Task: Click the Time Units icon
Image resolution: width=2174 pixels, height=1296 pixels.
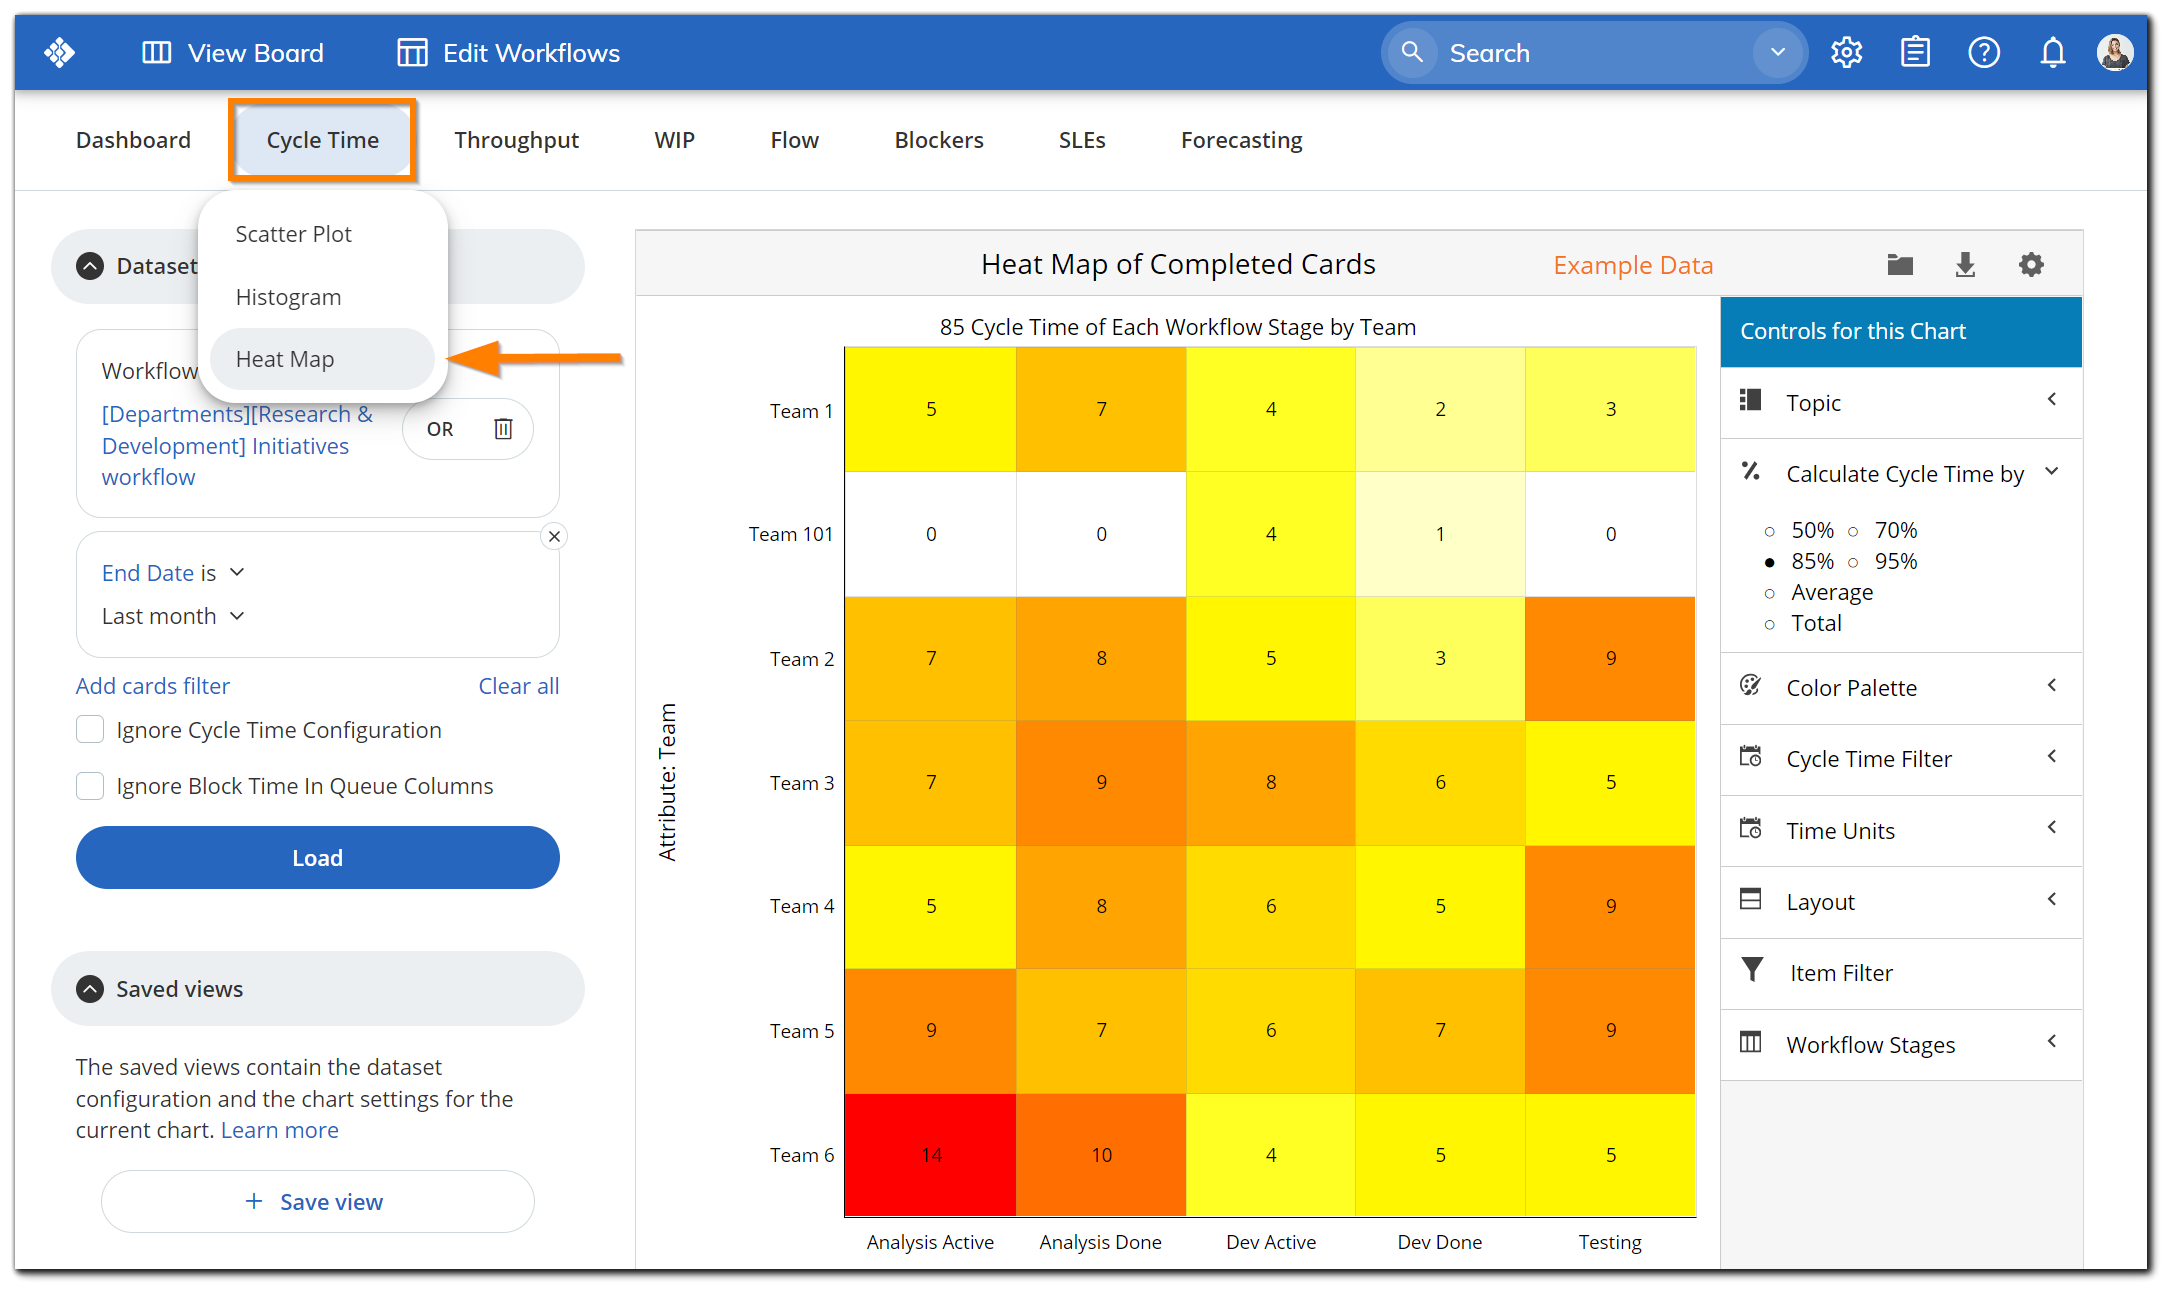Action: click(1750, 829)
